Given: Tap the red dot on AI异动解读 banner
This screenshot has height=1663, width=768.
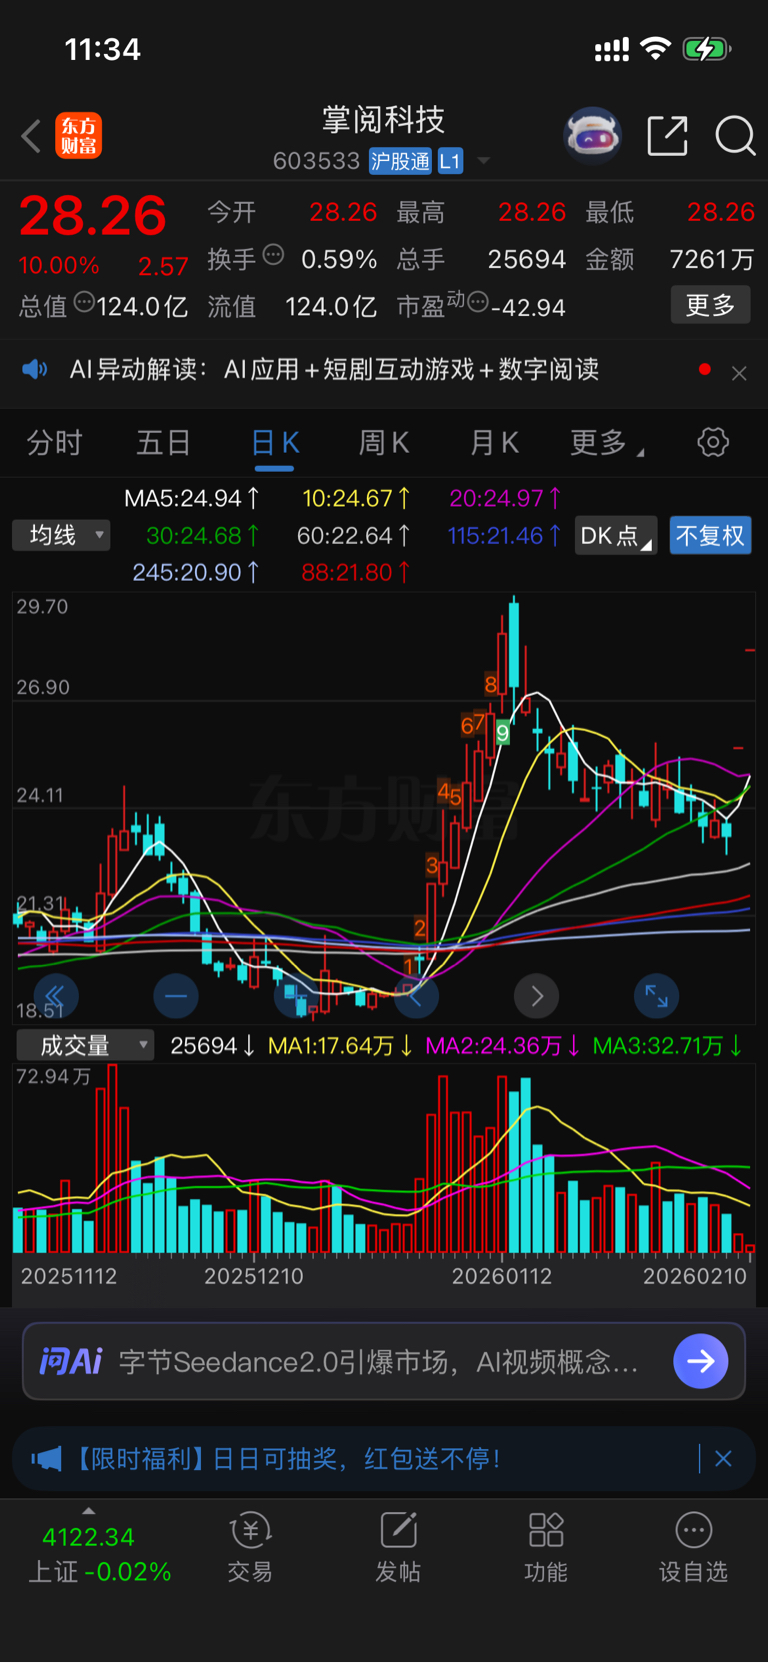Looking at the screenshot, I should pyautogui.click(x=705, y=370).
